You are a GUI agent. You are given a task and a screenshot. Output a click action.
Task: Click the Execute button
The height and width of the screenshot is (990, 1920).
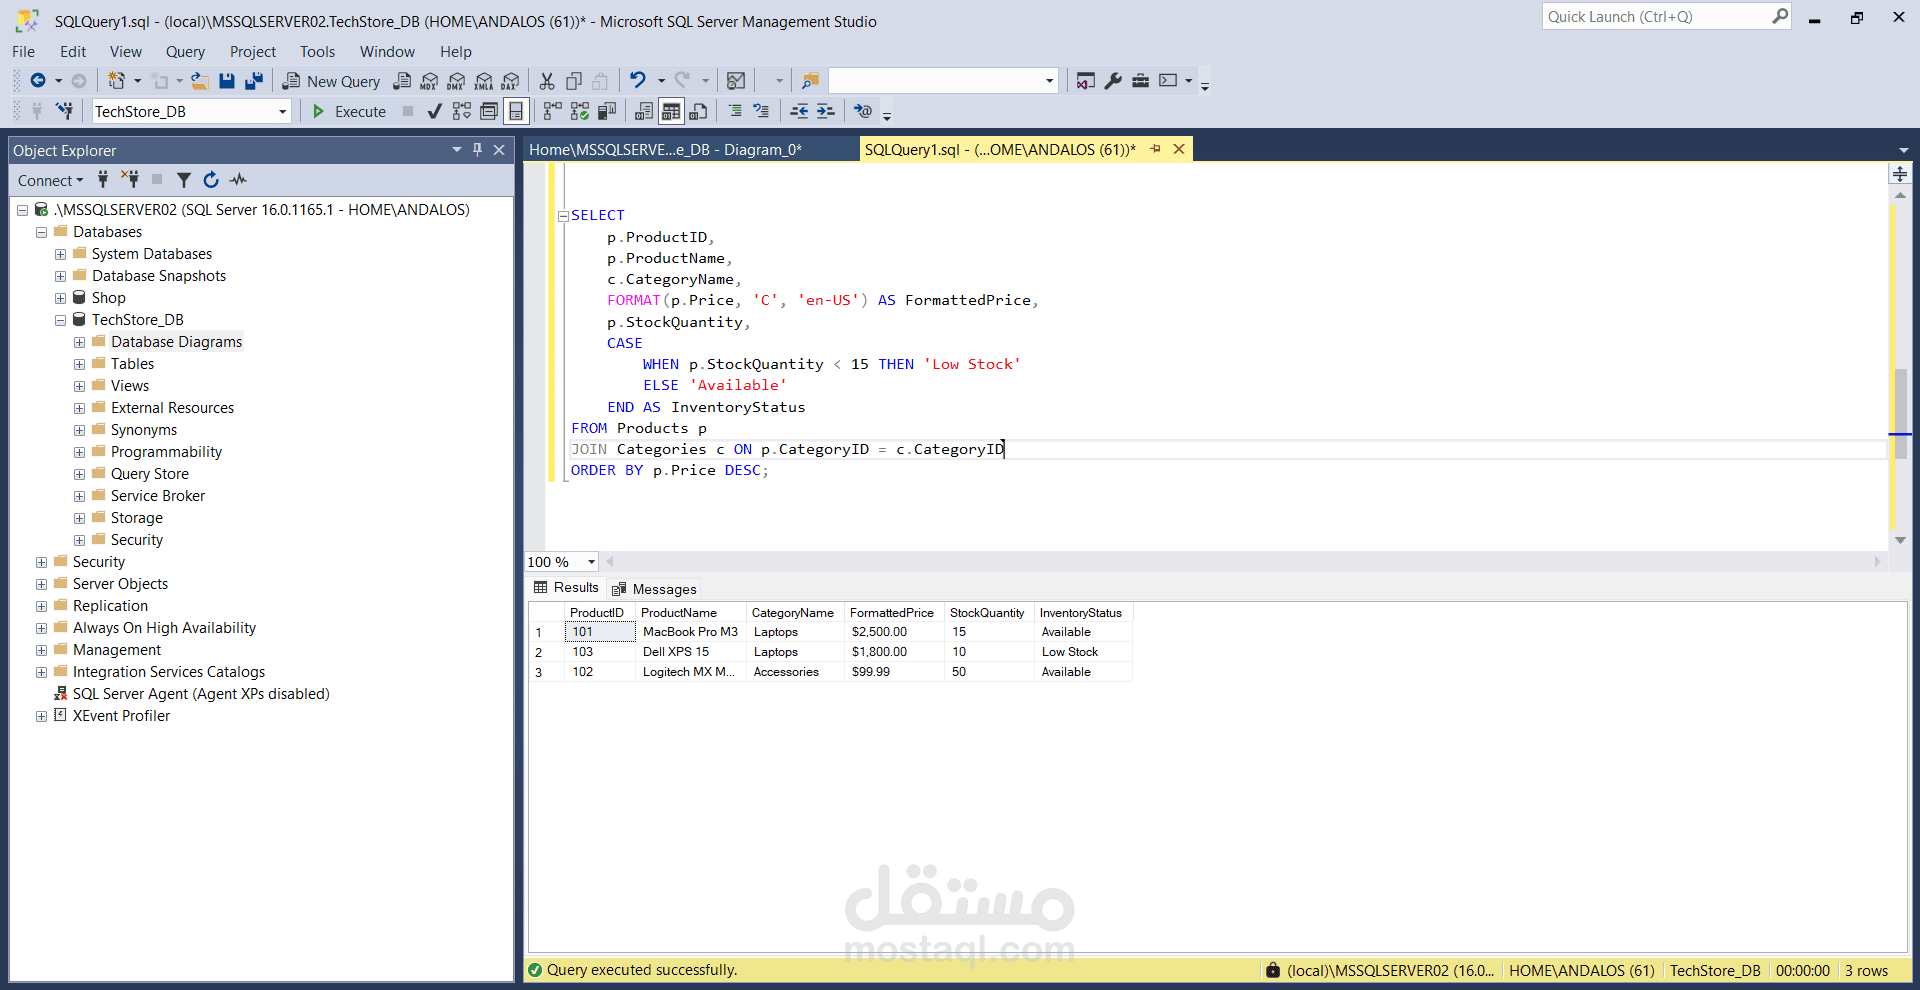point(349,111)
